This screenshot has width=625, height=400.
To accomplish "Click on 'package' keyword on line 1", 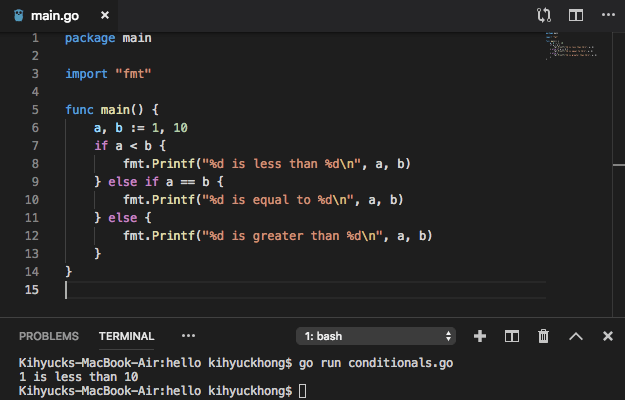I will click(90, 38).
